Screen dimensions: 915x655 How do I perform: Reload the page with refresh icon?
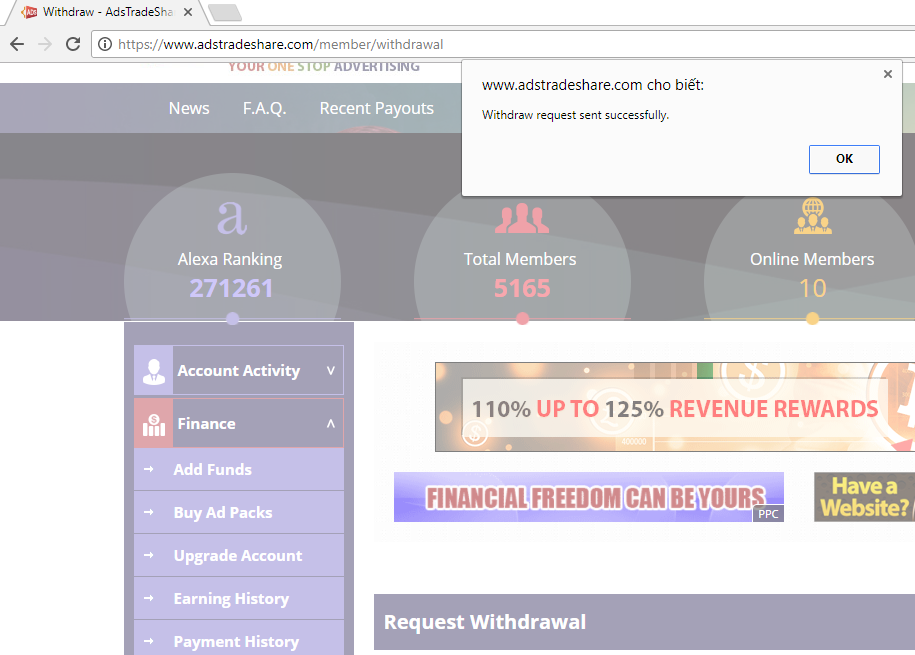73,44
